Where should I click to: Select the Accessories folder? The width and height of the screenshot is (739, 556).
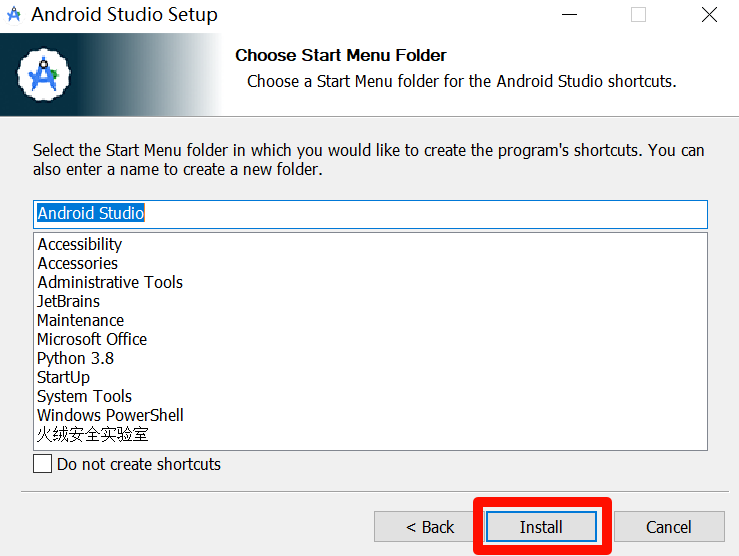tap(78, 263)
